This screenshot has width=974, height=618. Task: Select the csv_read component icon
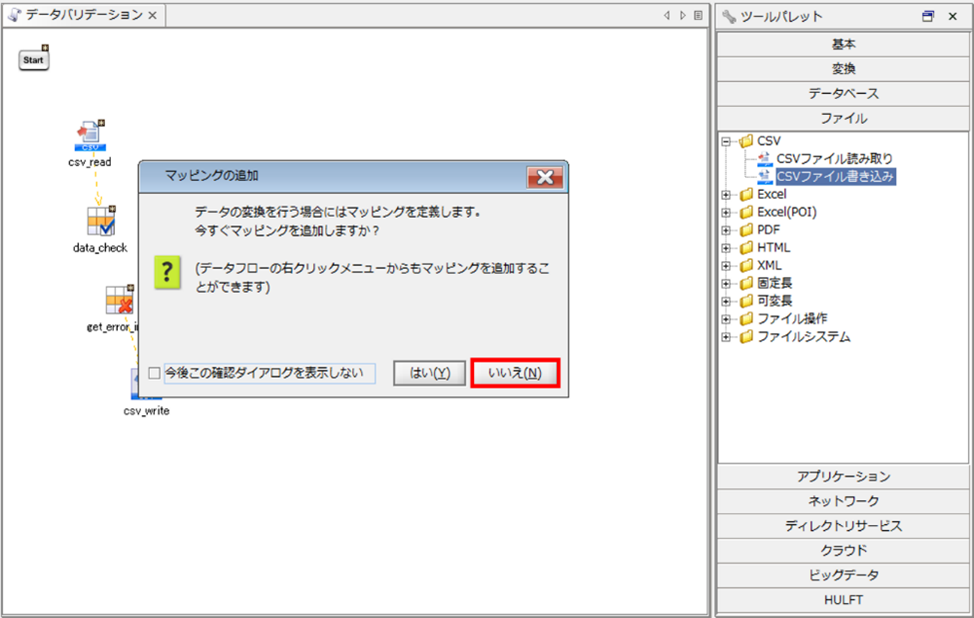coord(90,135)
